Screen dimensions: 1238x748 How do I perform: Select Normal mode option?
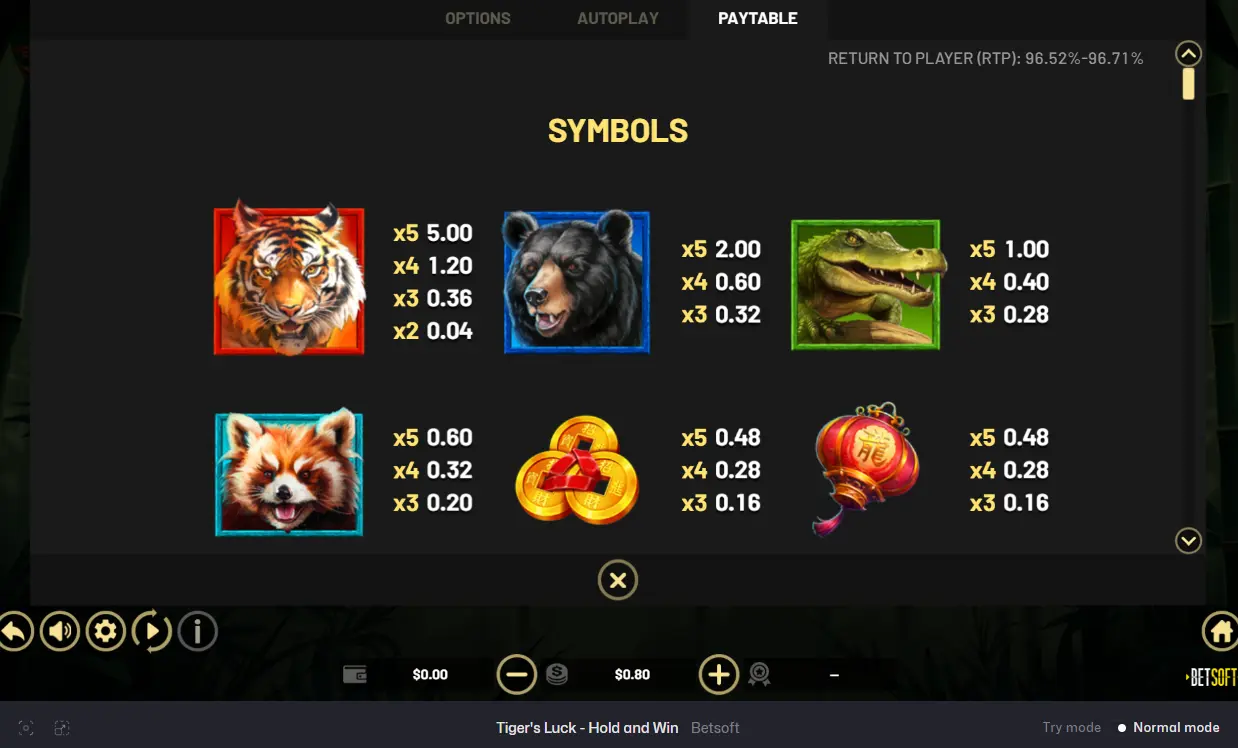[1169, 727]
